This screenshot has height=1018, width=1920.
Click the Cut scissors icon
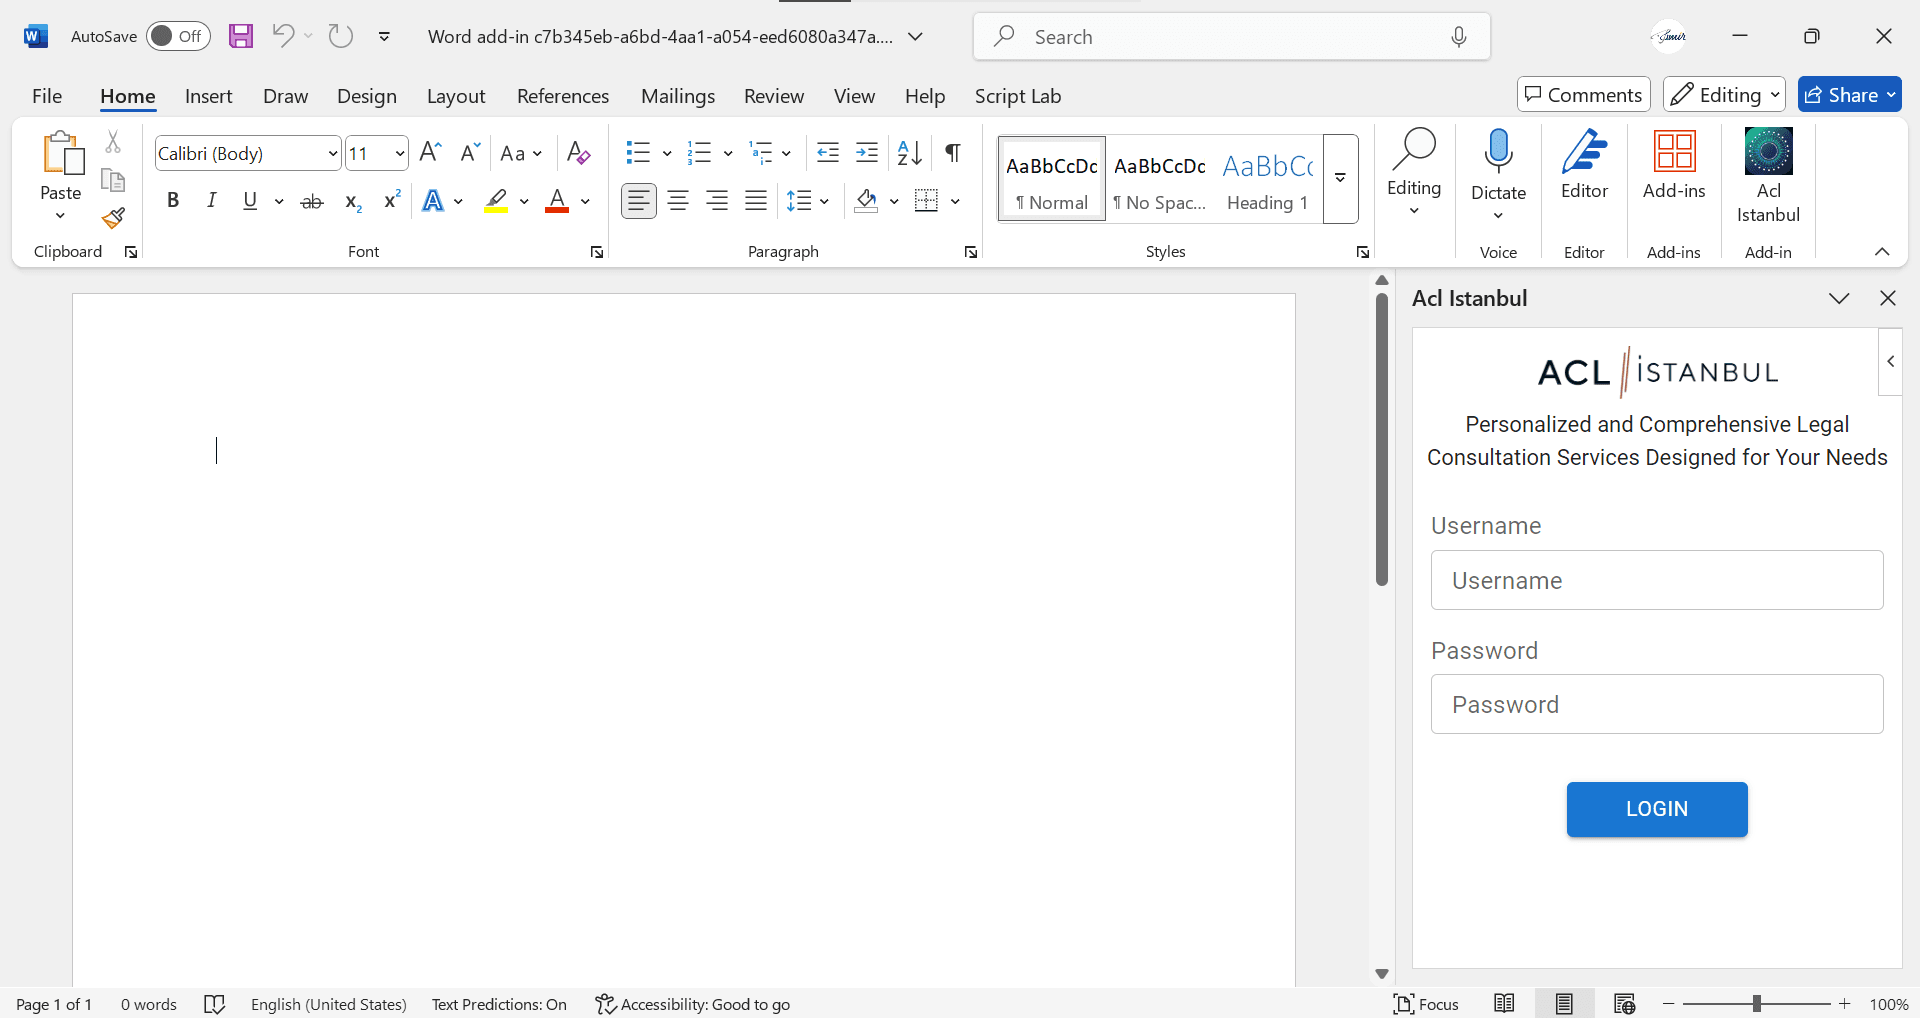(113, 142)
